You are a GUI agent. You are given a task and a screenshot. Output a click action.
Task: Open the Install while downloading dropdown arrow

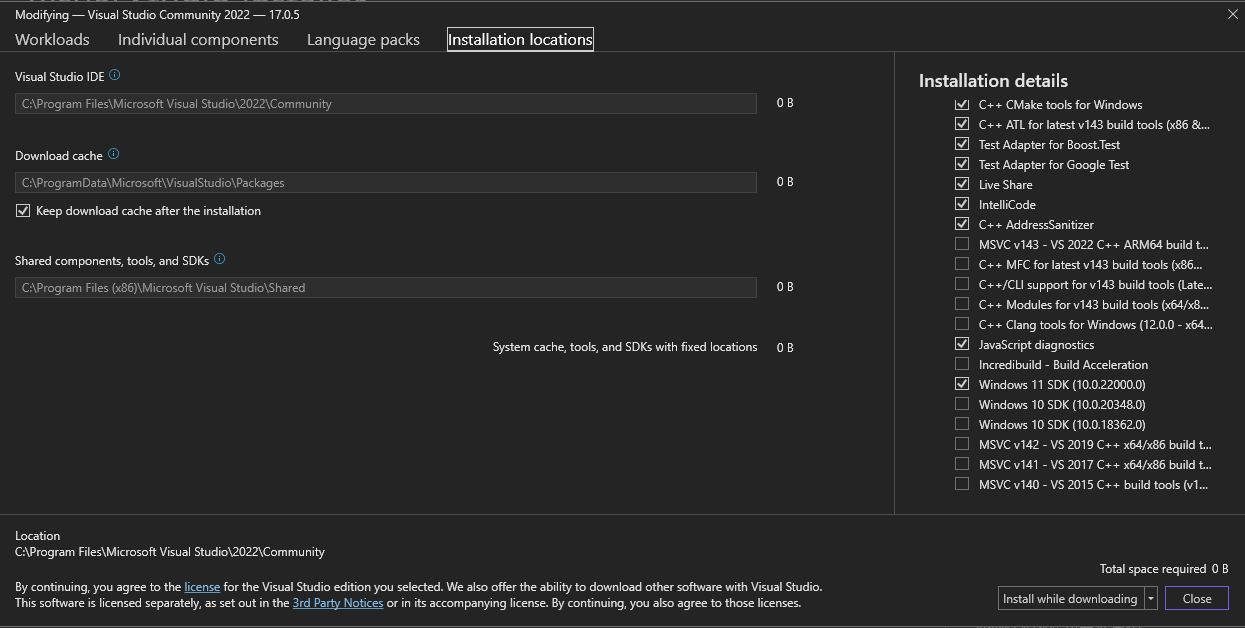click(x=1149, y=597)
